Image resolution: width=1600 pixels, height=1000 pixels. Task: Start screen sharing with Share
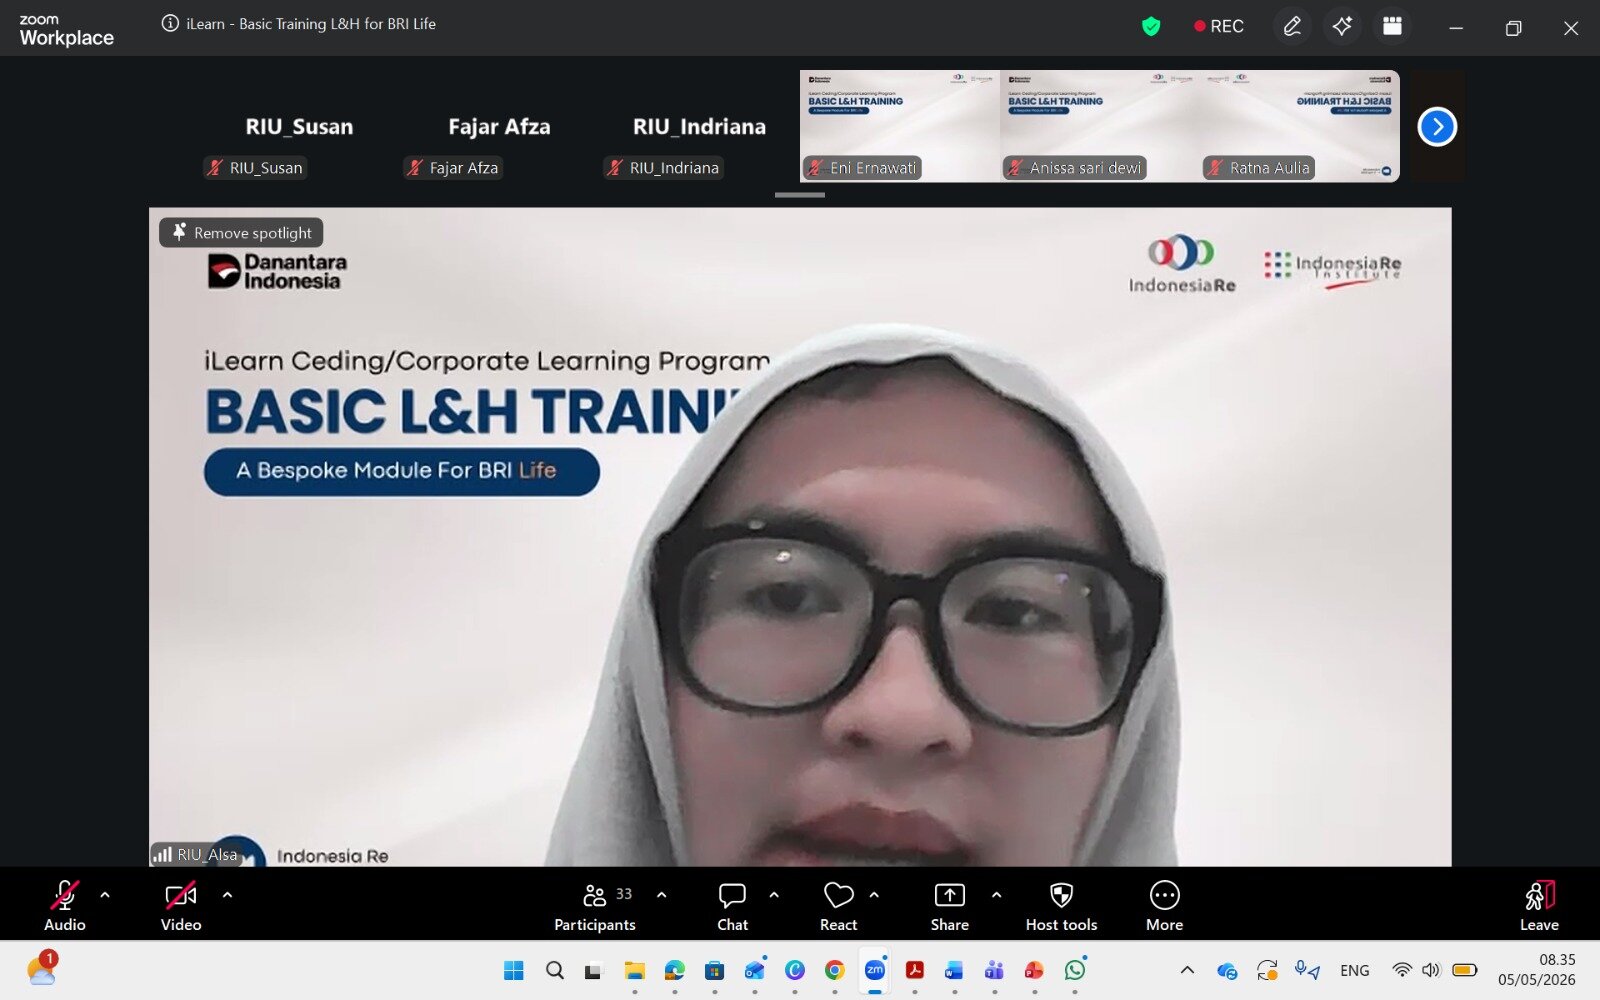[949, 905]
